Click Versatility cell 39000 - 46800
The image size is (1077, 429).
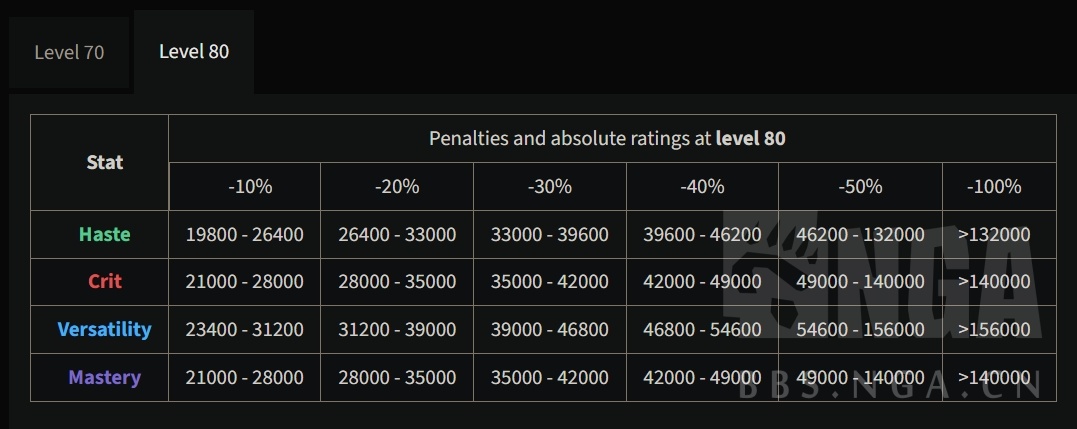tap(550, 330)
